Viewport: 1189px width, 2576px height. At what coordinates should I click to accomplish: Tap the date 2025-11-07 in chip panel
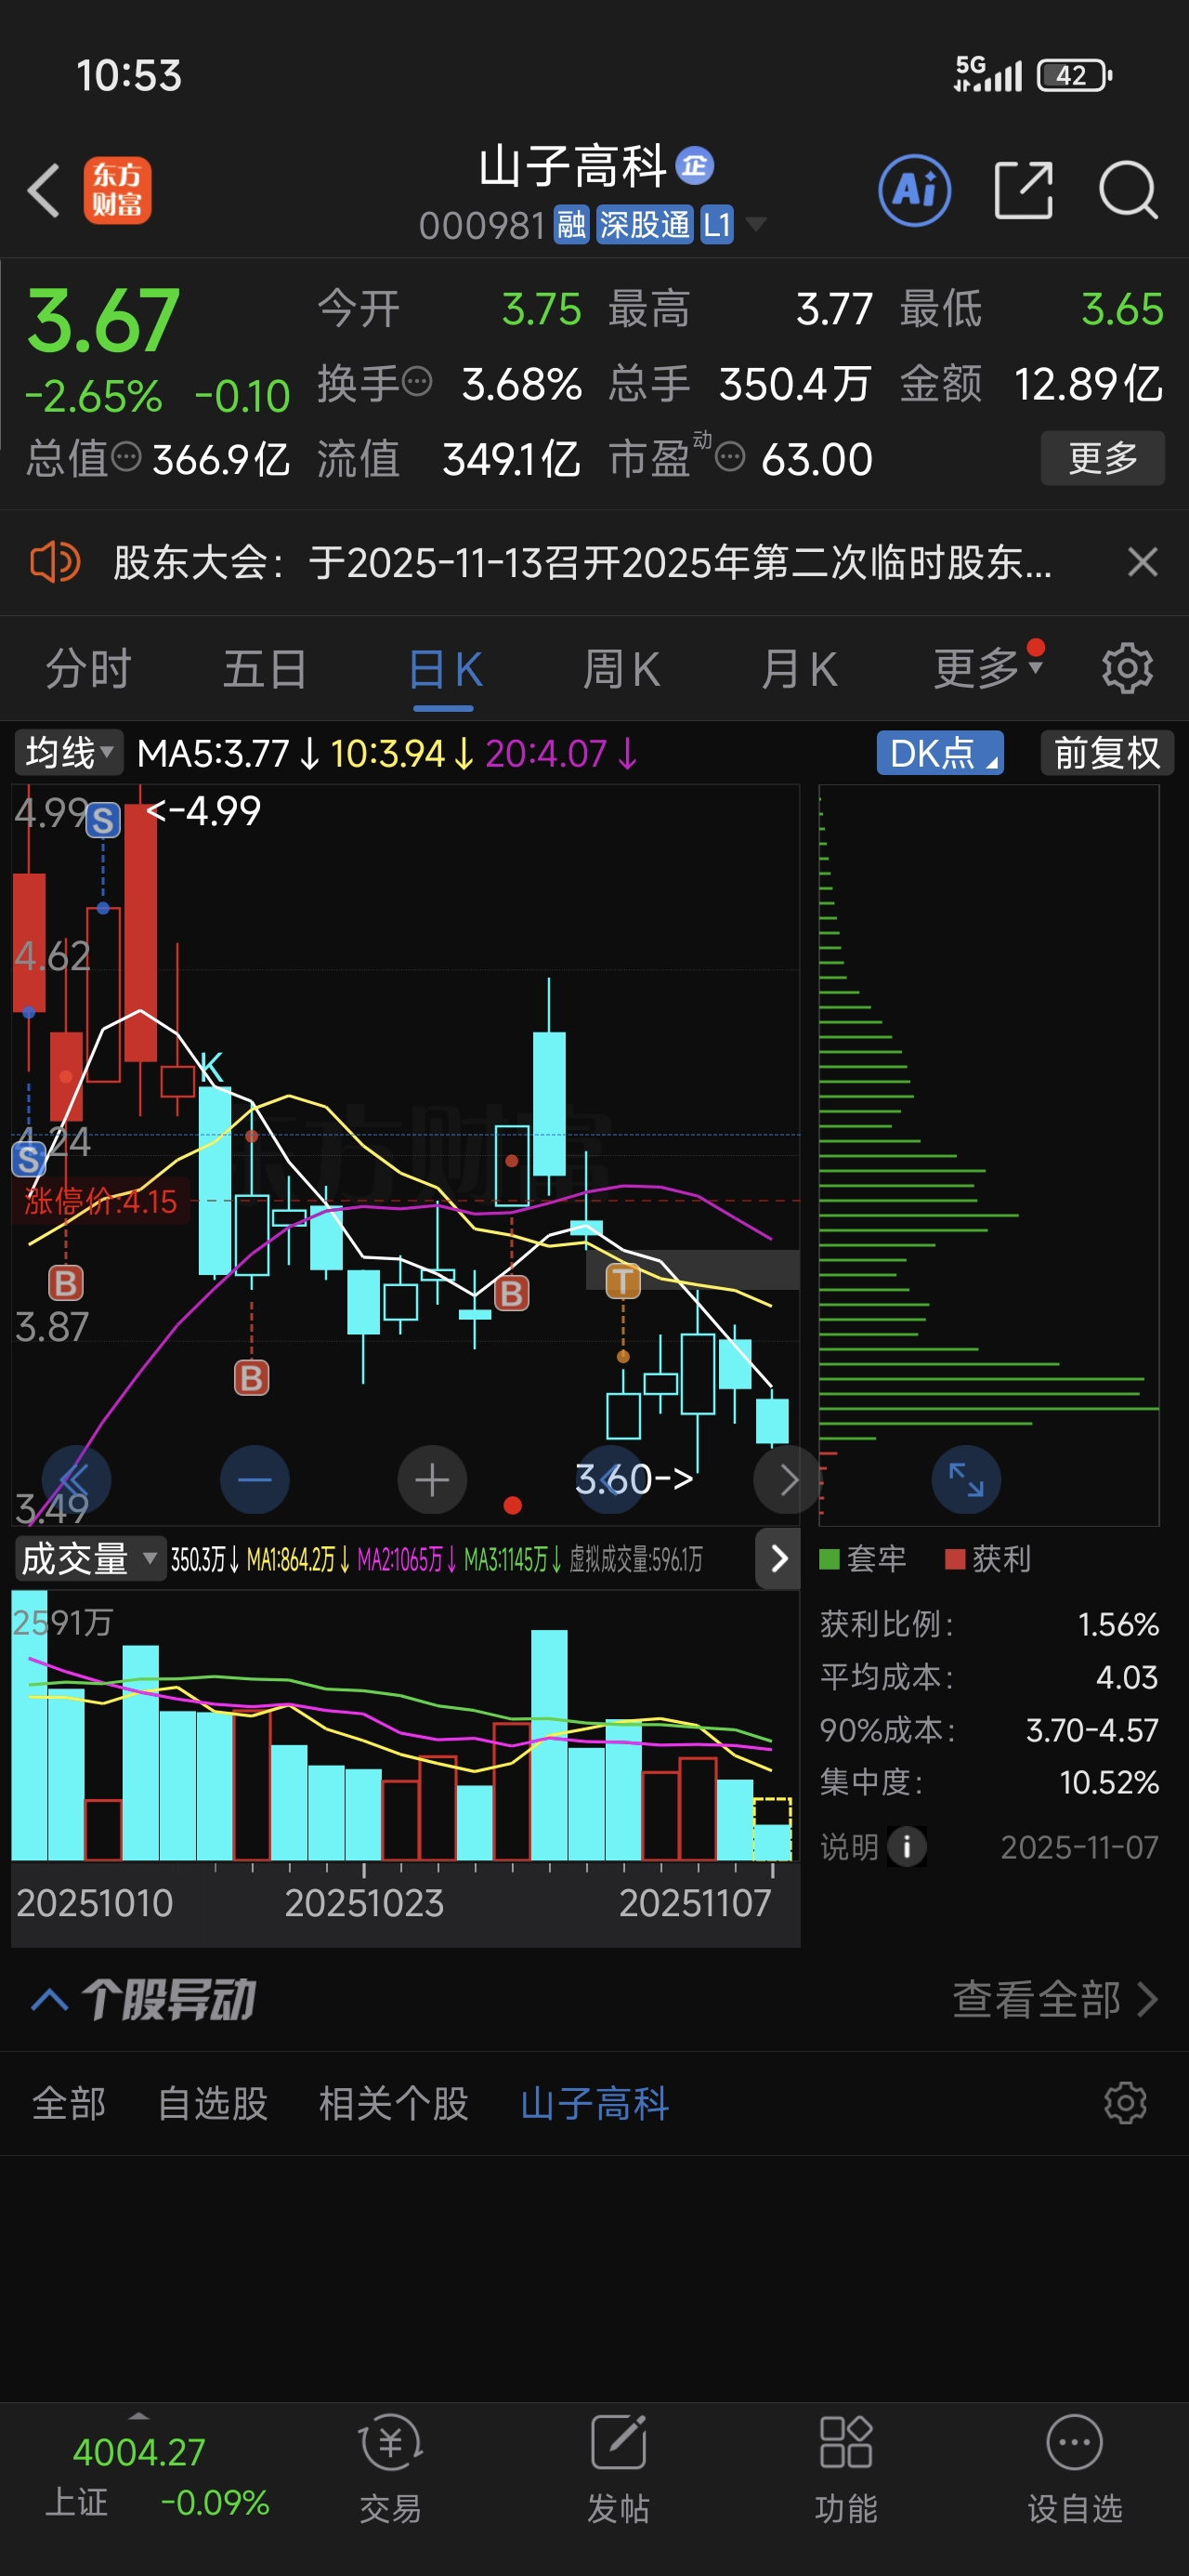tap(1080, 1847)
